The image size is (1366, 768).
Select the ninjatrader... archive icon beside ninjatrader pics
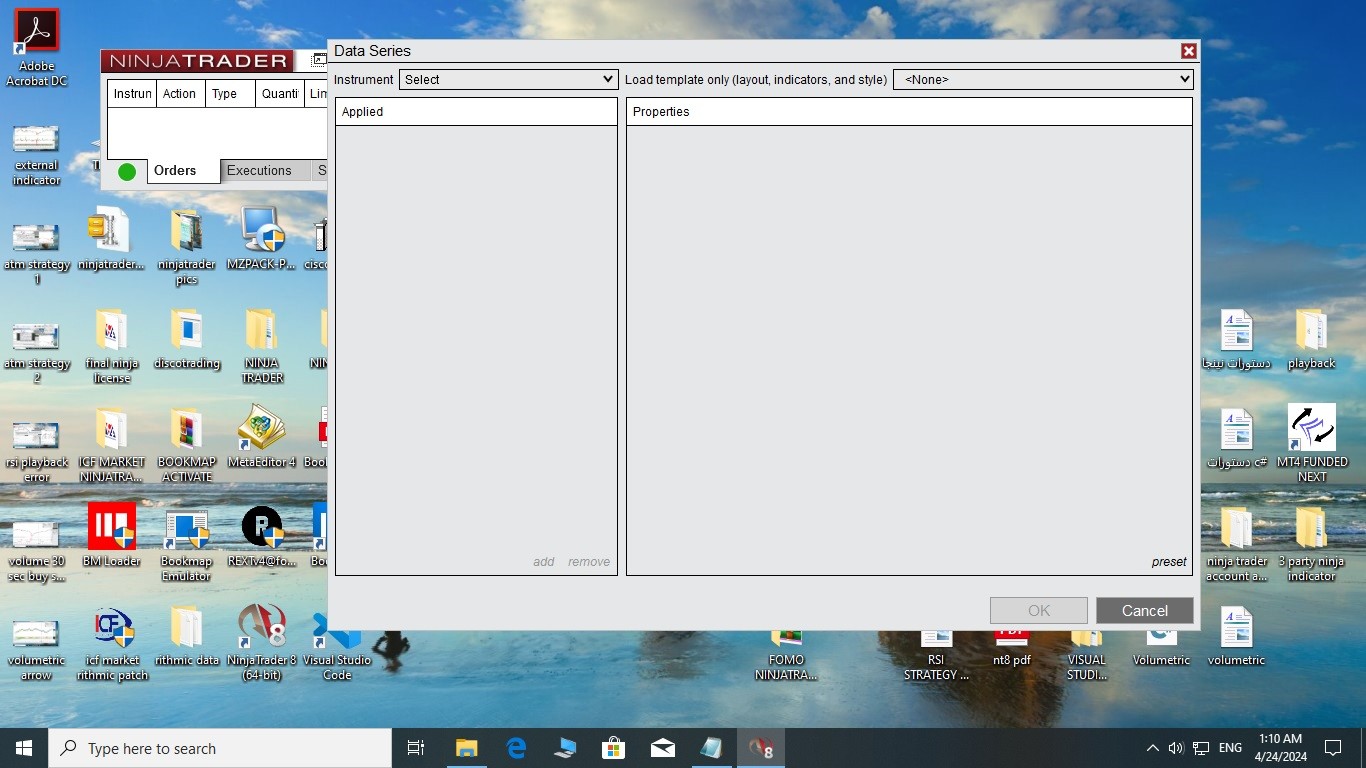pyautogui.click(x=112, y=239)
